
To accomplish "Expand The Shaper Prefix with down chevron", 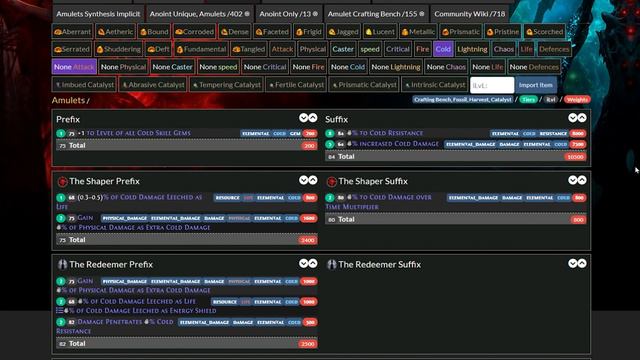I will point(303,180).
